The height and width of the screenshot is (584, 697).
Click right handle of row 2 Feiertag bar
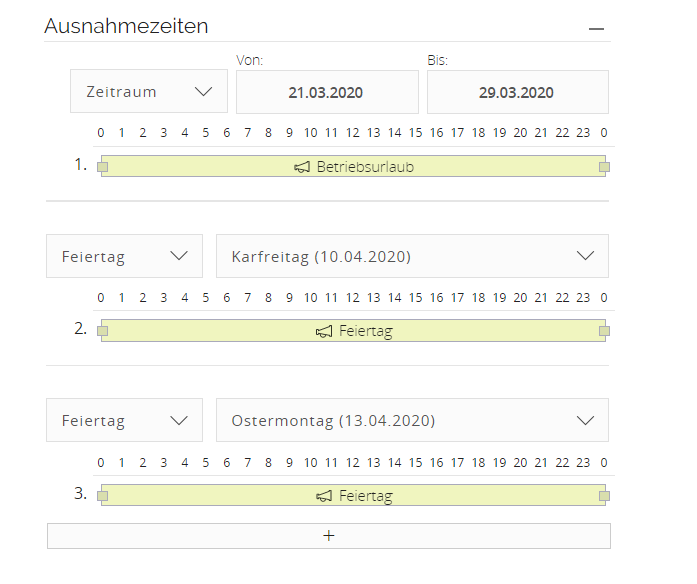point(604,331)
